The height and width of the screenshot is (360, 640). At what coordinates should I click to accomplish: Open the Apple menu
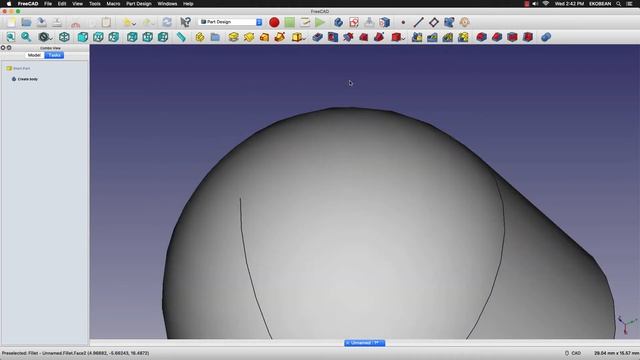pos(9,4)
